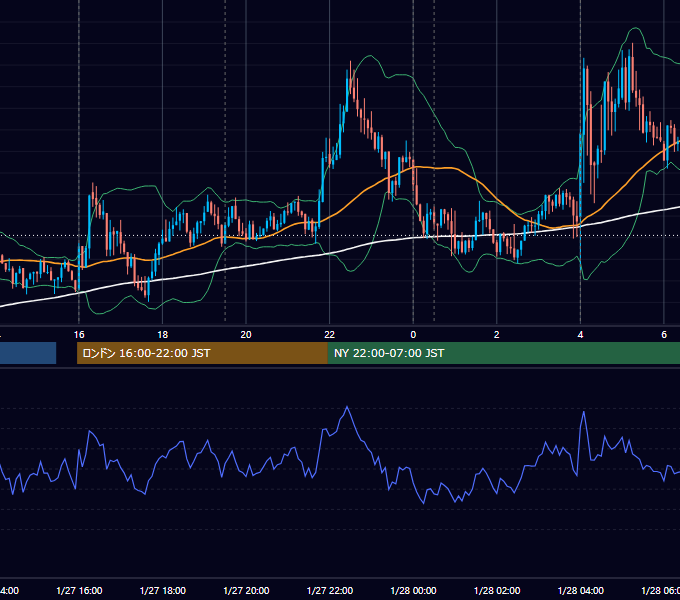Click the 1/27 22:00 date label

point(330,590)
